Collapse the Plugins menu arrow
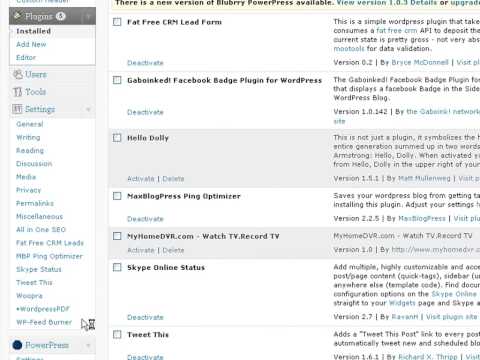 [x=88, y=16]
